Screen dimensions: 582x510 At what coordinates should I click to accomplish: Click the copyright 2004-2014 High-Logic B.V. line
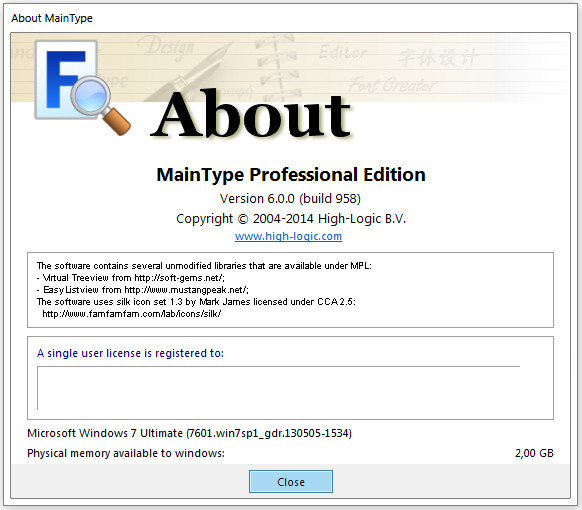pyautogui.click(x=291, y=219)
